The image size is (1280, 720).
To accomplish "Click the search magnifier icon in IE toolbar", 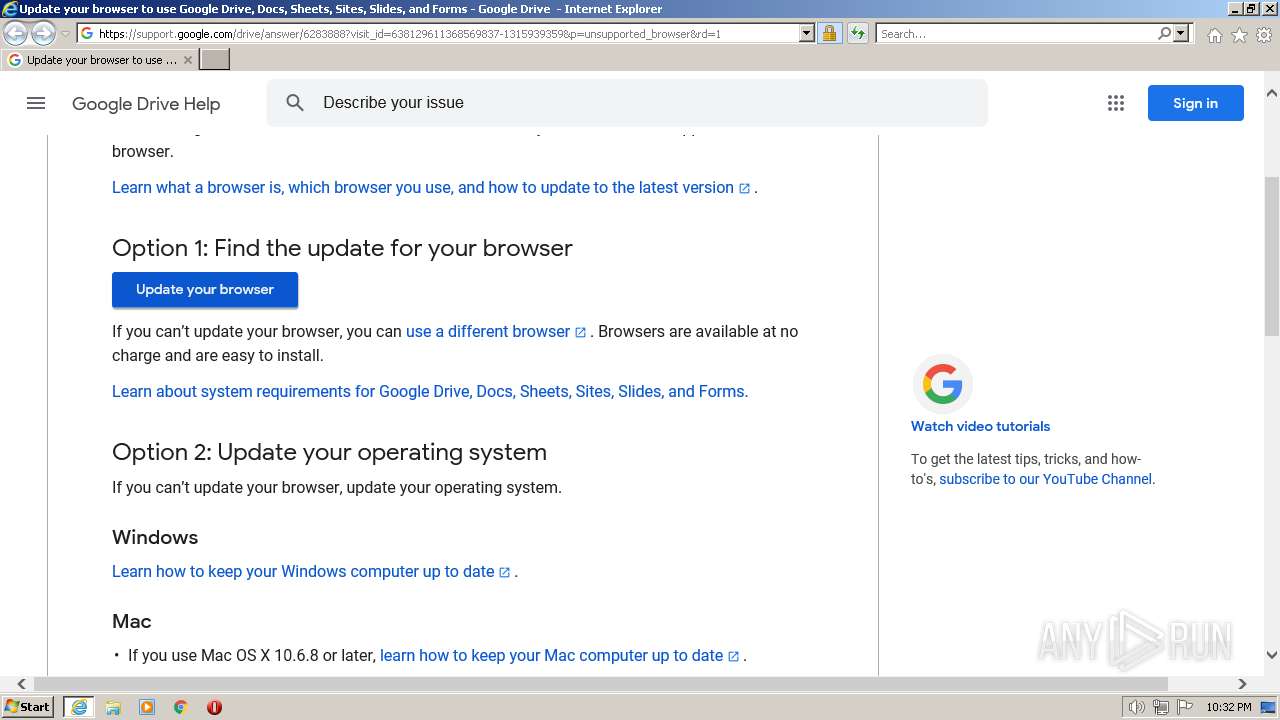I will (1164, 34).
